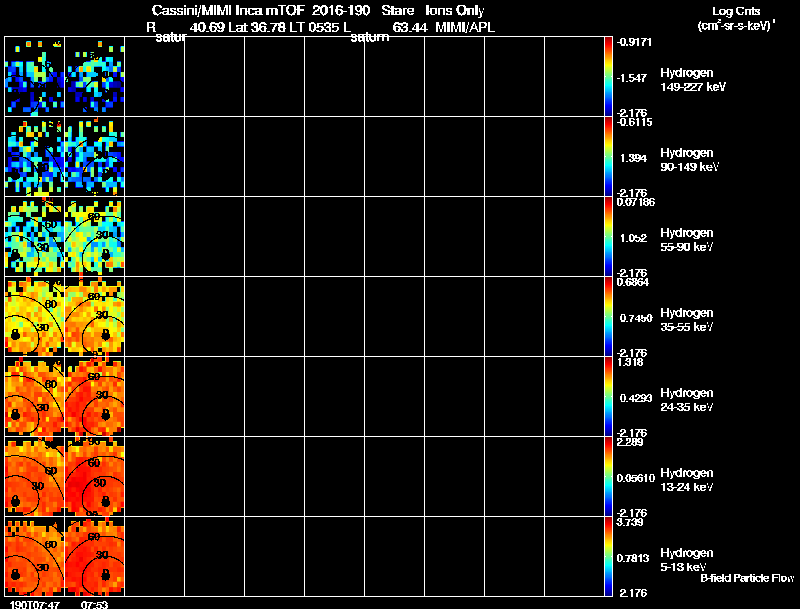View the 13-24 keV image at 07:53

point(95,477)
